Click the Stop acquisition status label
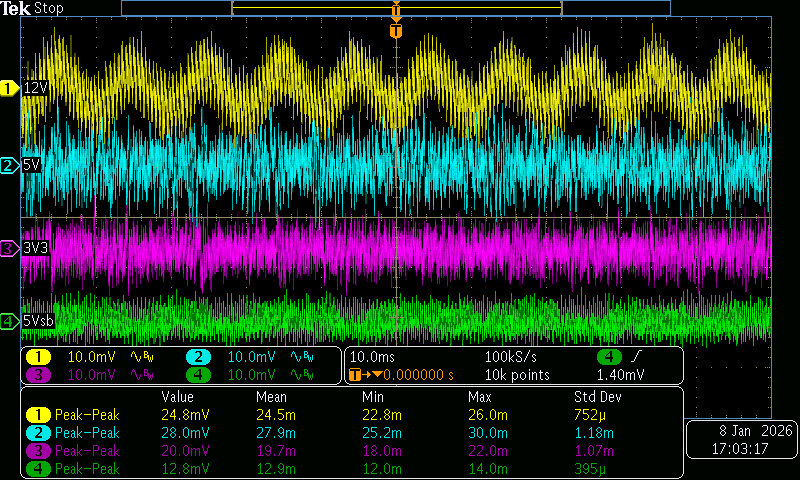Screen dimensions: 800x480 [x=49, y=8]
